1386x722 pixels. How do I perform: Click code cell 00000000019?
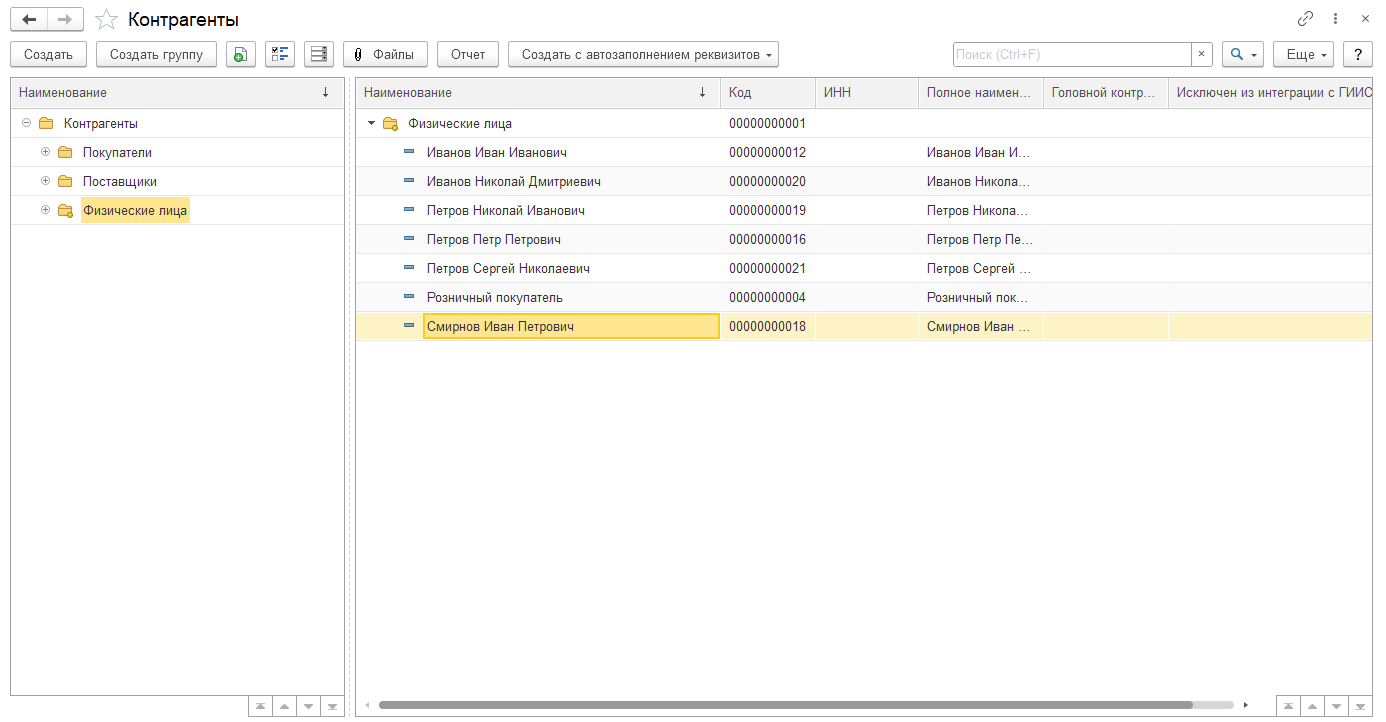tap(768, 210)
